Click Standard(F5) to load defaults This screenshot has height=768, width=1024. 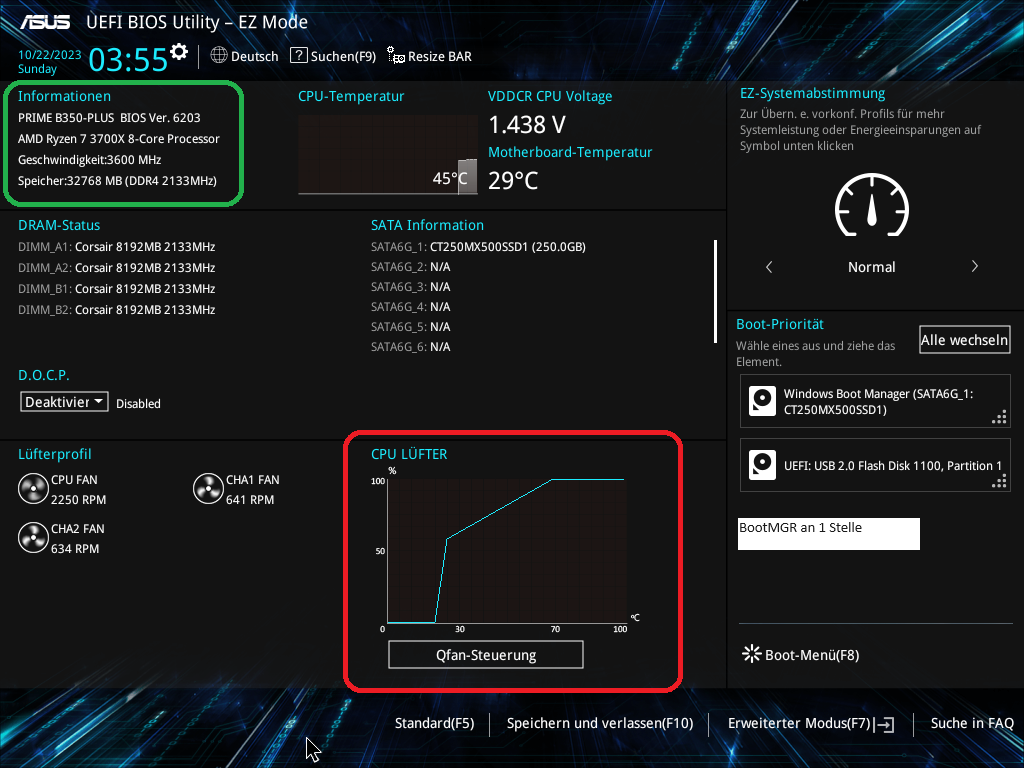click(434, 723)
